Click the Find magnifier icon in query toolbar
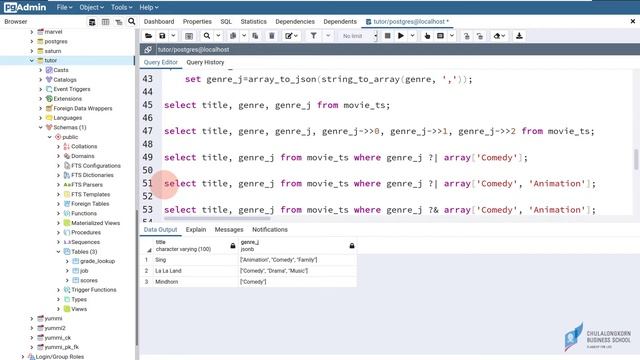The width and height of the screenshot is (640, 360). click(207, 36)
